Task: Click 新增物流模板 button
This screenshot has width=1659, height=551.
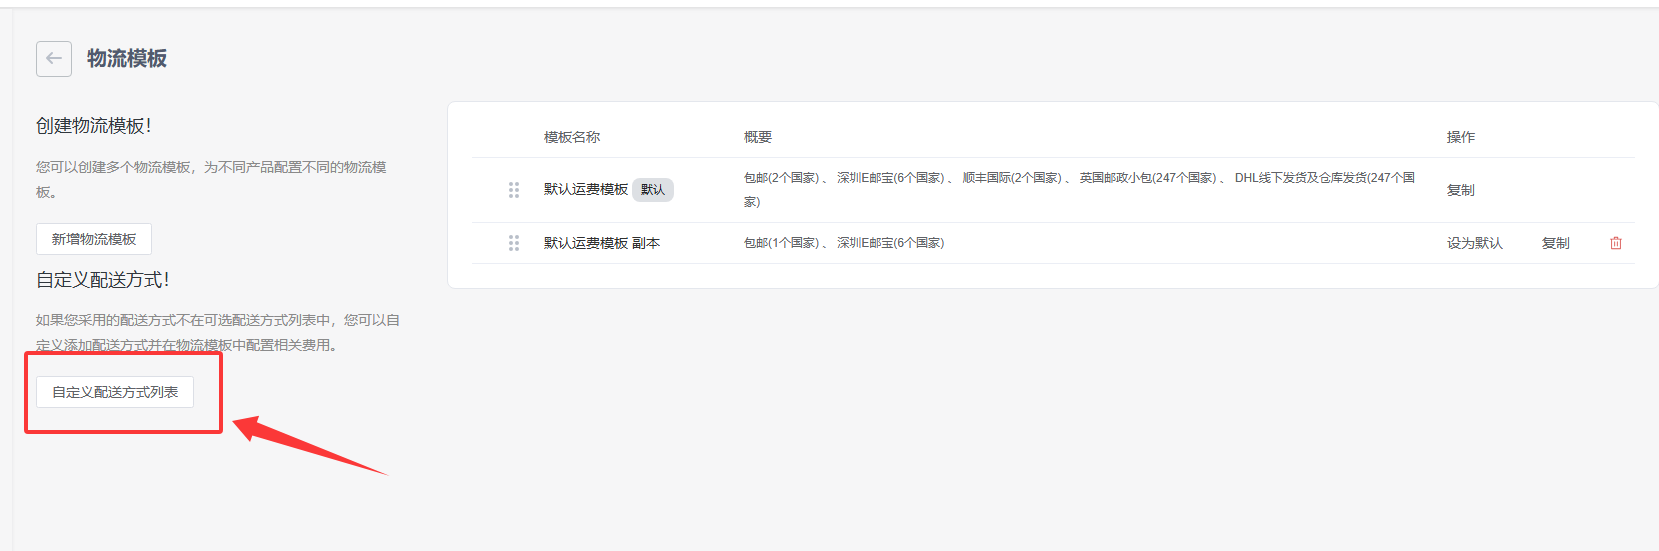Action: click(x=94, y=239)
